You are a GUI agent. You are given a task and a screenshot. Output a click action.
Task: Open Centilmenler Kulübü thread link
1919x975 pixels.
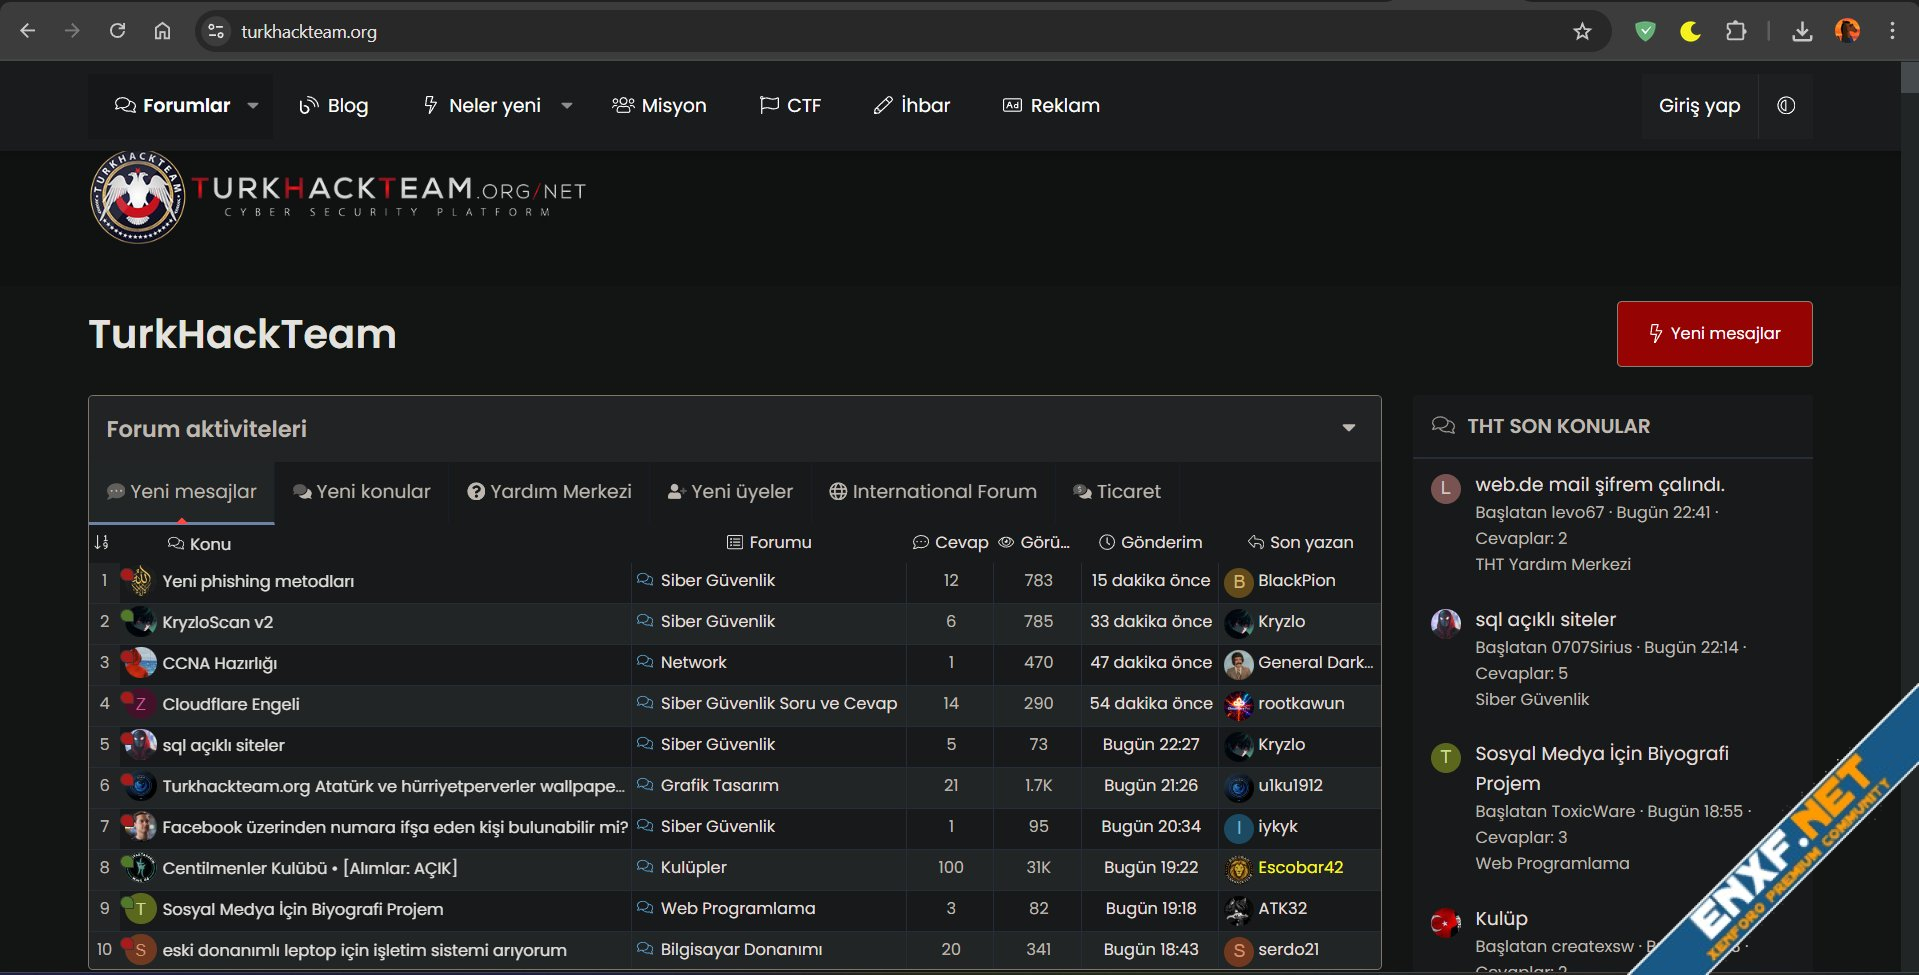(x=310, y=868)
